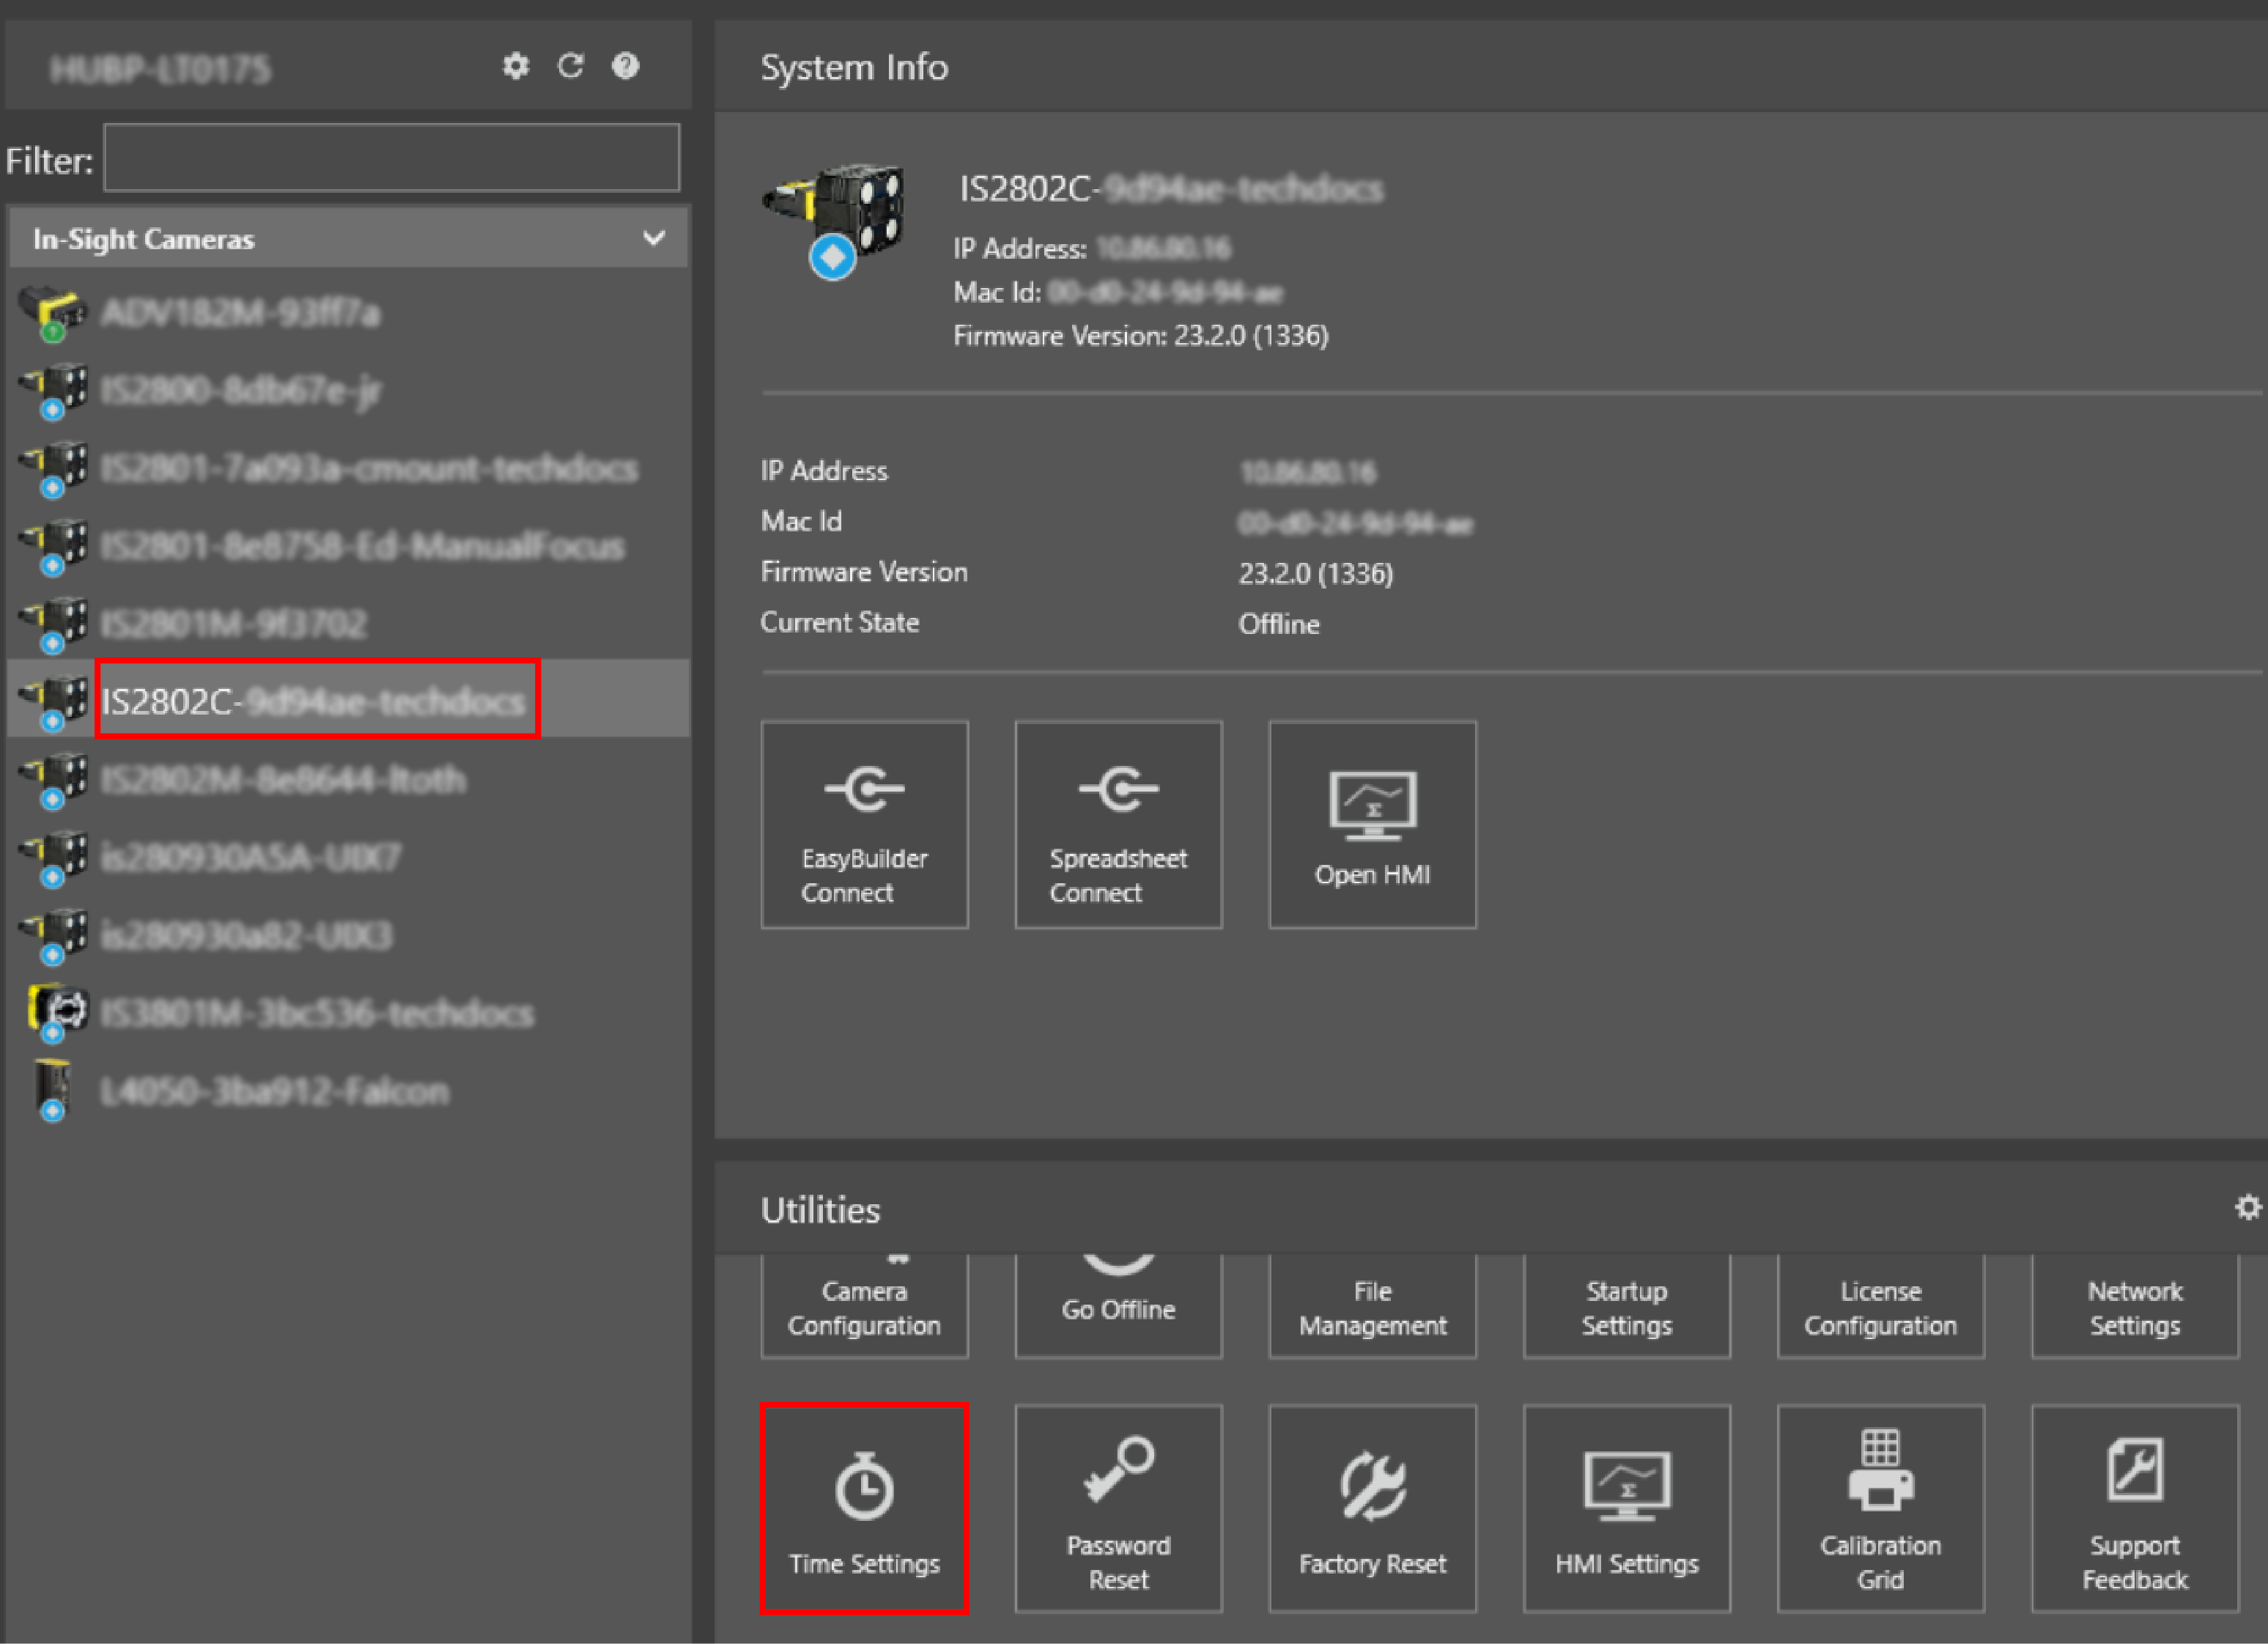Open help question-mark icon
This screenshot has width=2268, height=1644.
[x=625, y=66]
